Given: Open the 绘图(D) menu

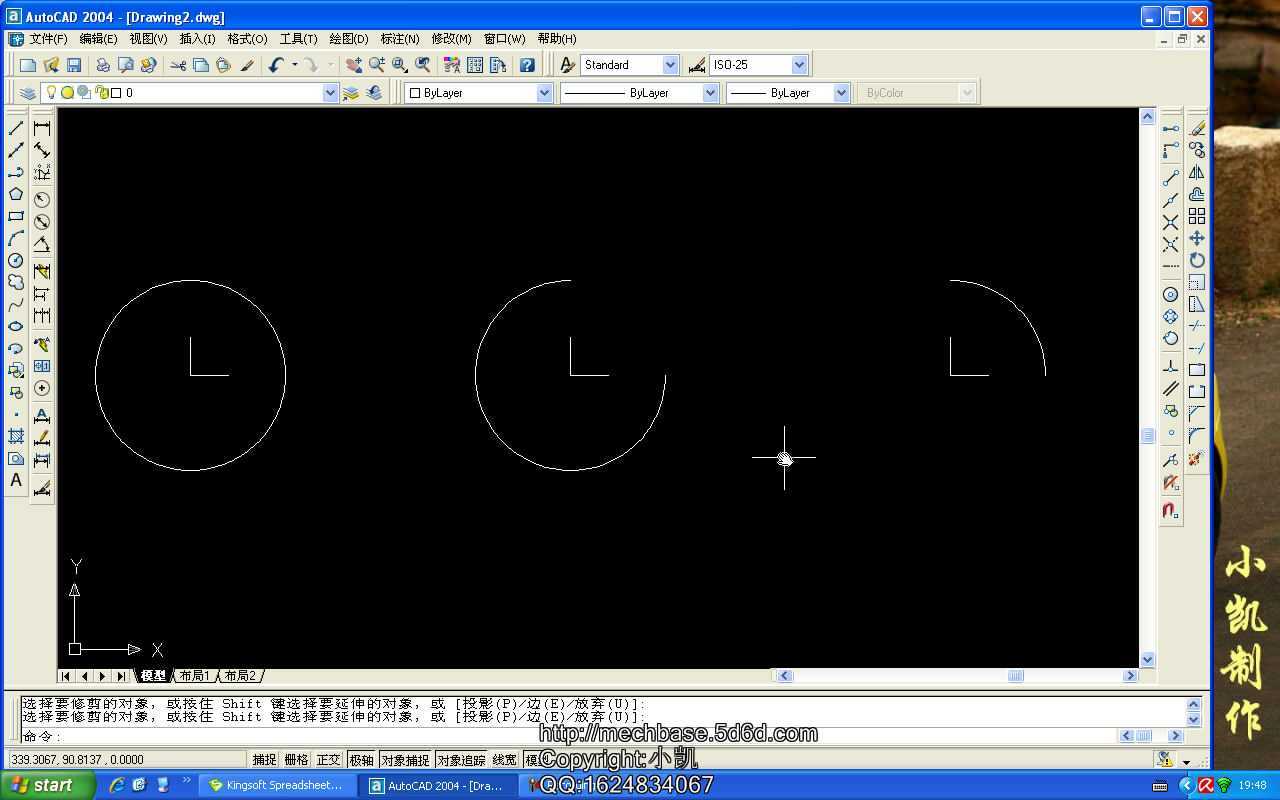Looking at the screenshot, I should (348, 39).
